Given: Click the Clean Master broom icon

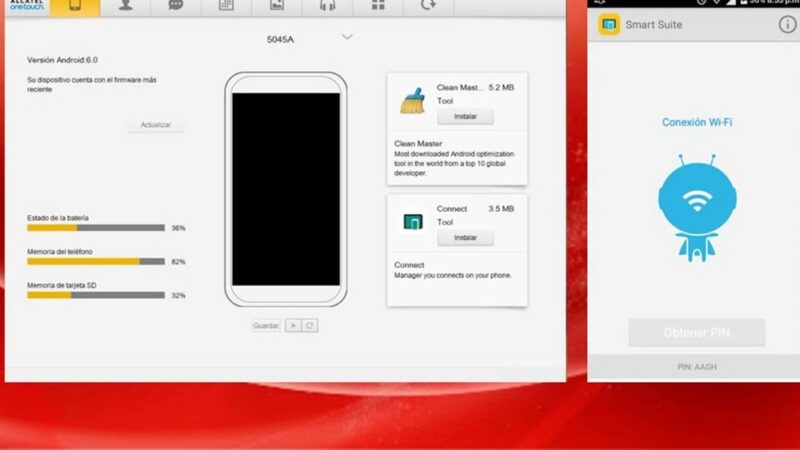Looking at the screenshot, I should 413,101.
